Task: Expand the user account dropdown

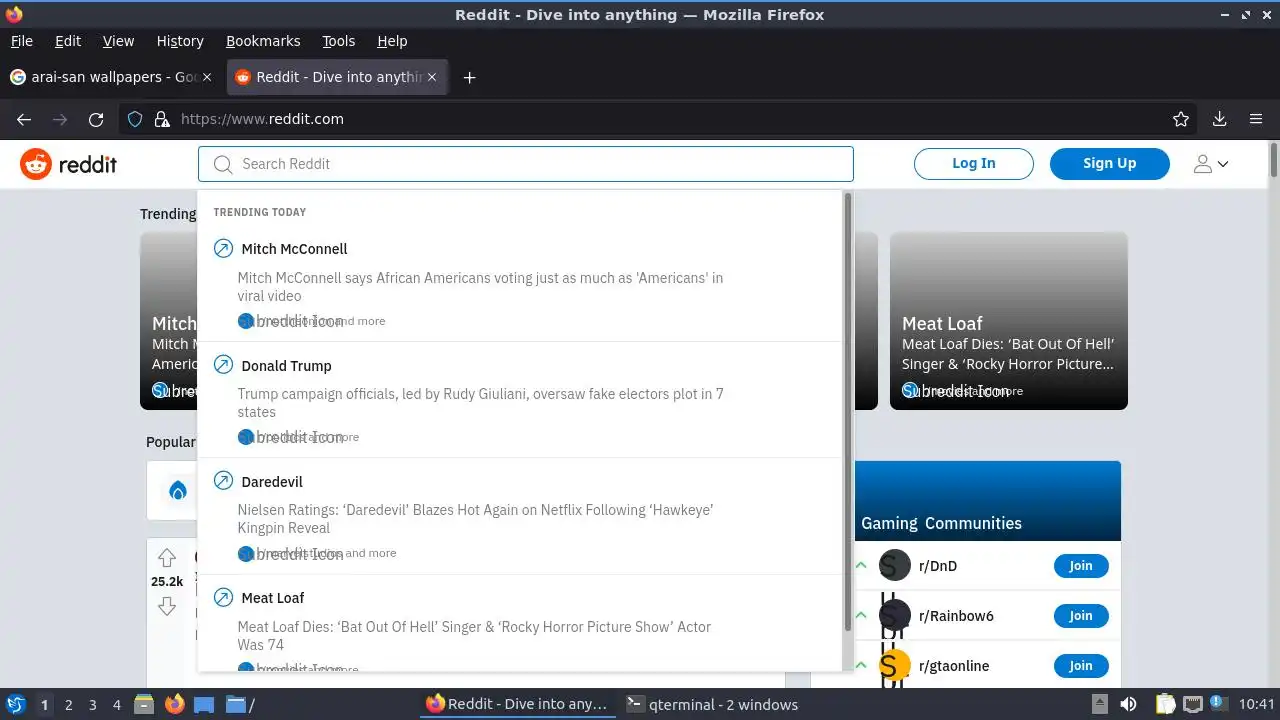Action: pyautogui.click(x=1210, y=164)
